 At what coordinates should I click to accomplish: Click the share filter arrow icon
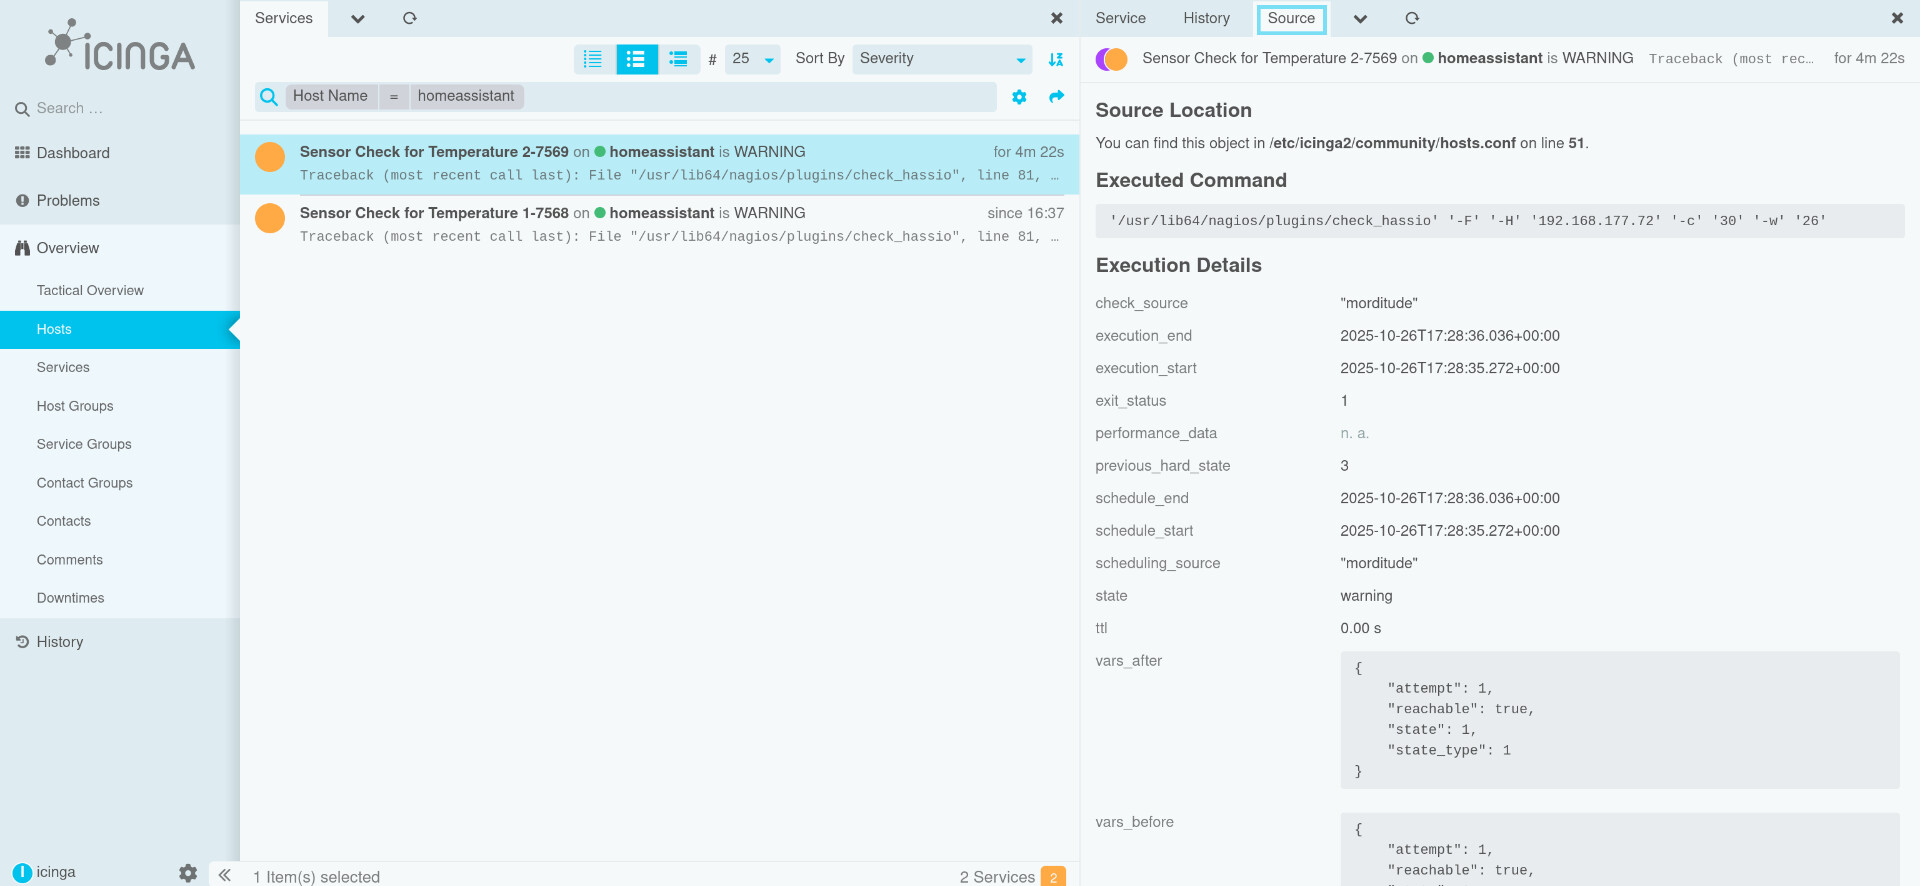(x=1056, y=97)
